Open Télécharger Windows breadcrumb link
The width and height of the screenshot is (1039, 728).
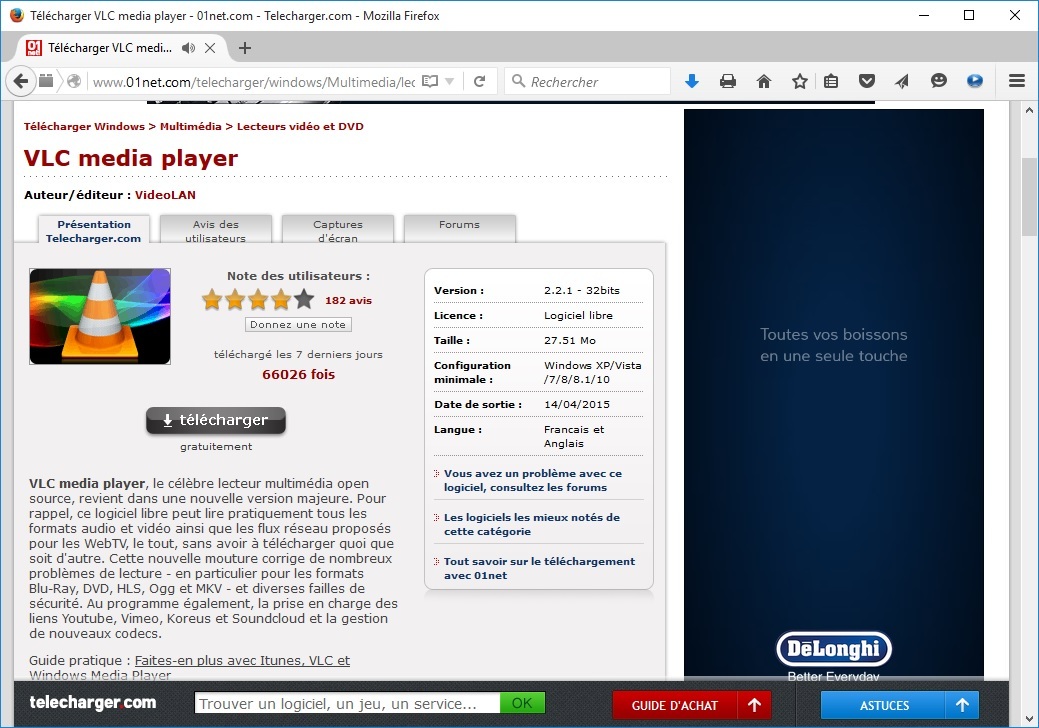click(84, 127)
